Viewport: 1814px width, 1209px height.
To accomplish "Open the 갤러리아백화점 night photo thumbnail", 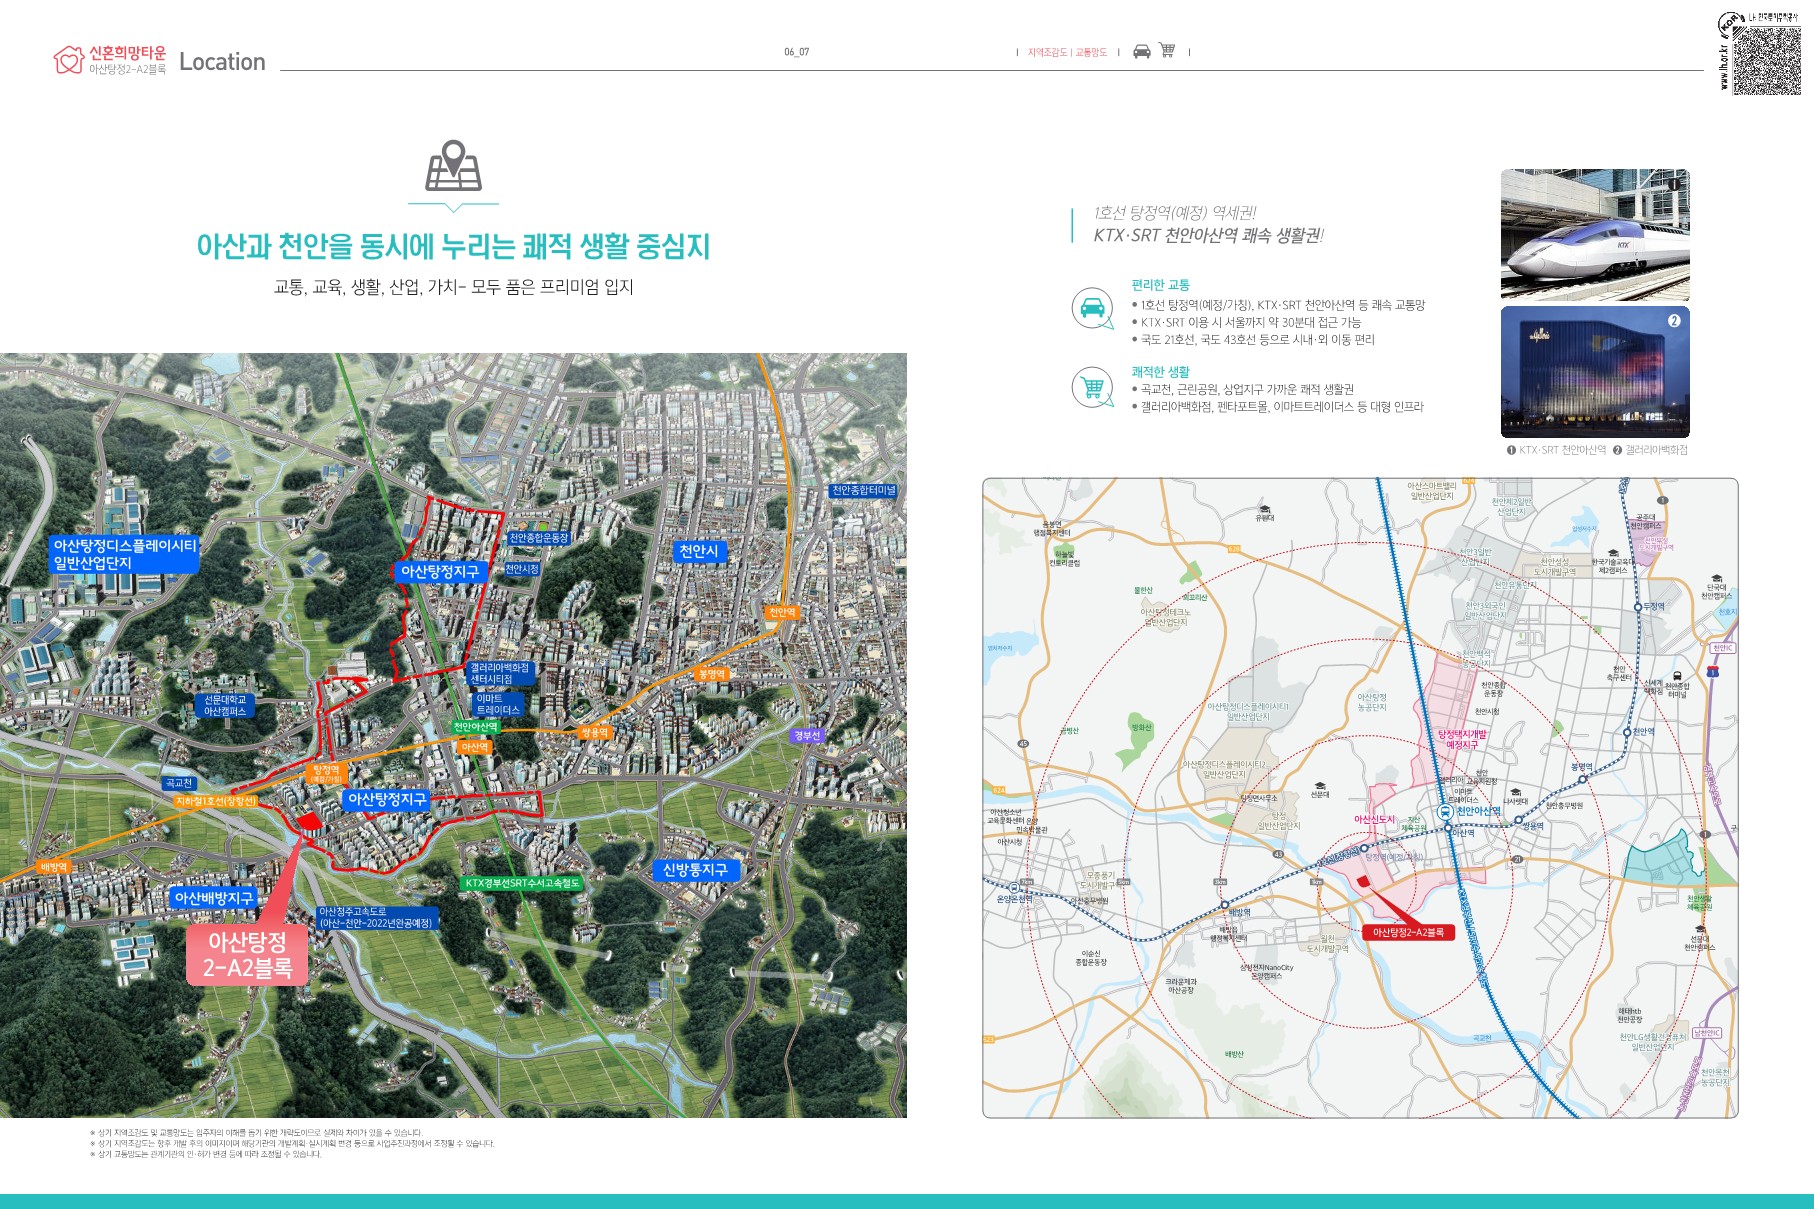I will tap(1595, 372).
